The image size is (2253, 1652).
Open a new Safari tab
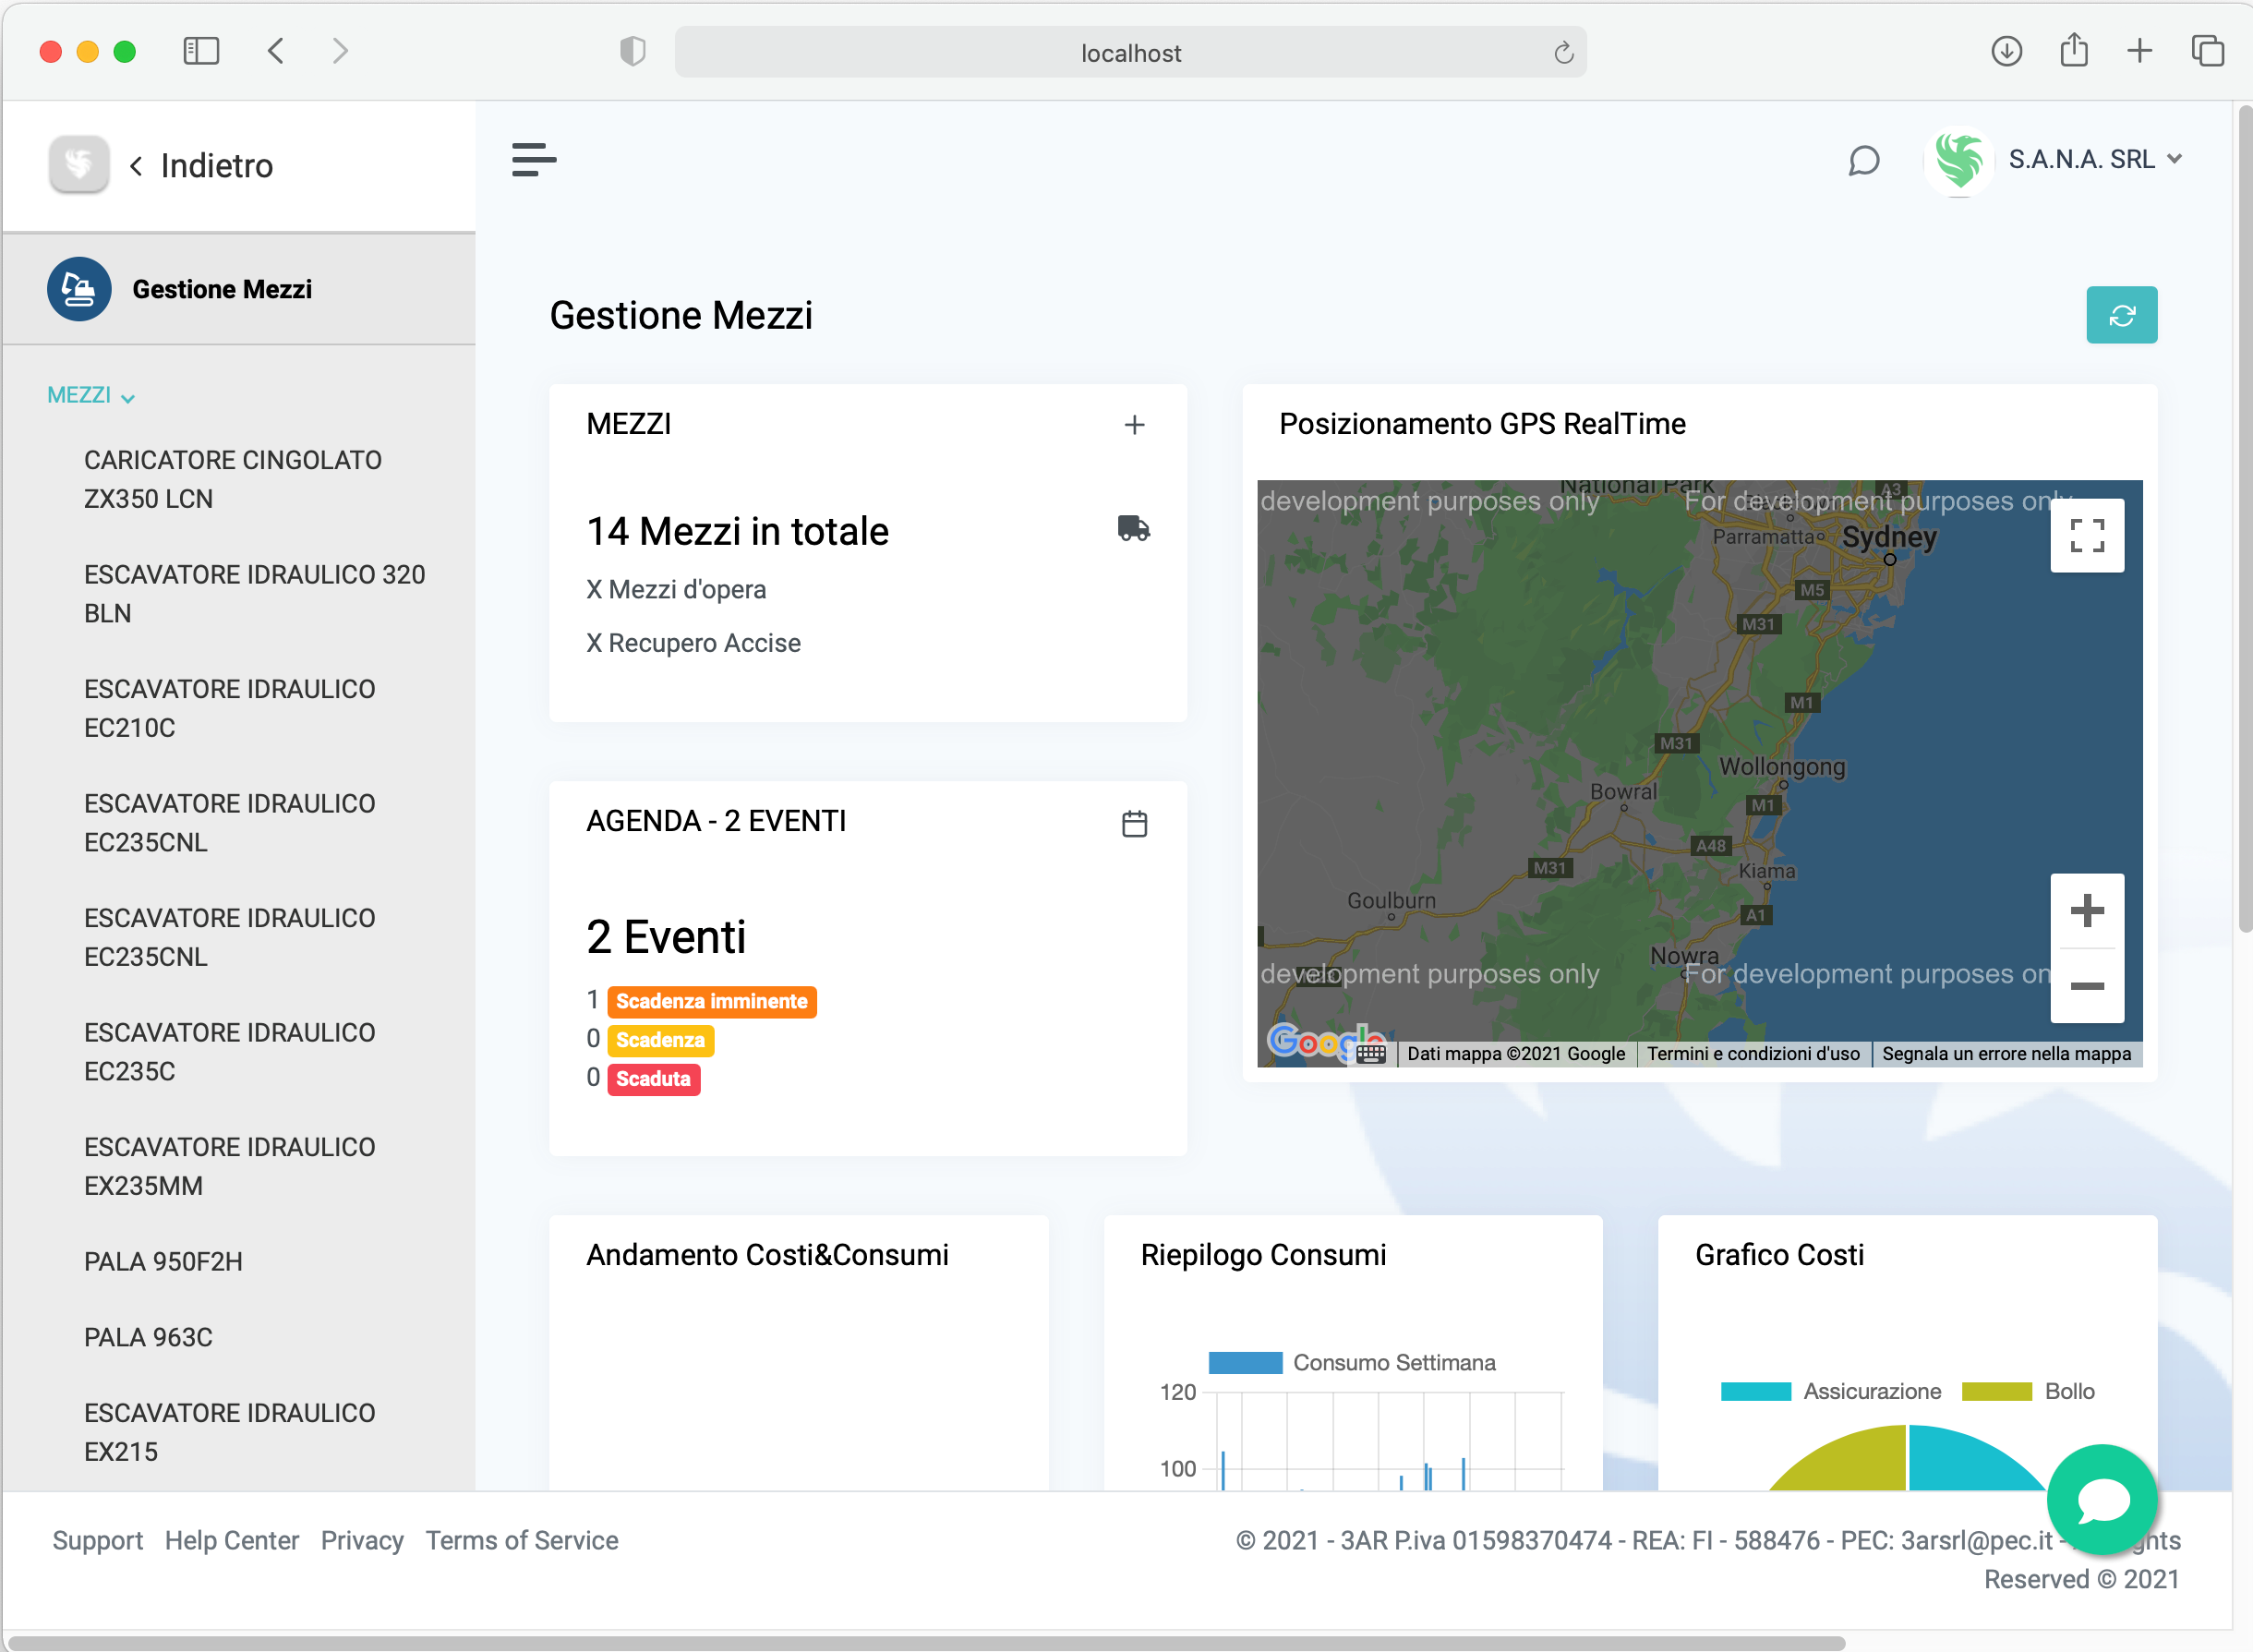click(2139, 51)
